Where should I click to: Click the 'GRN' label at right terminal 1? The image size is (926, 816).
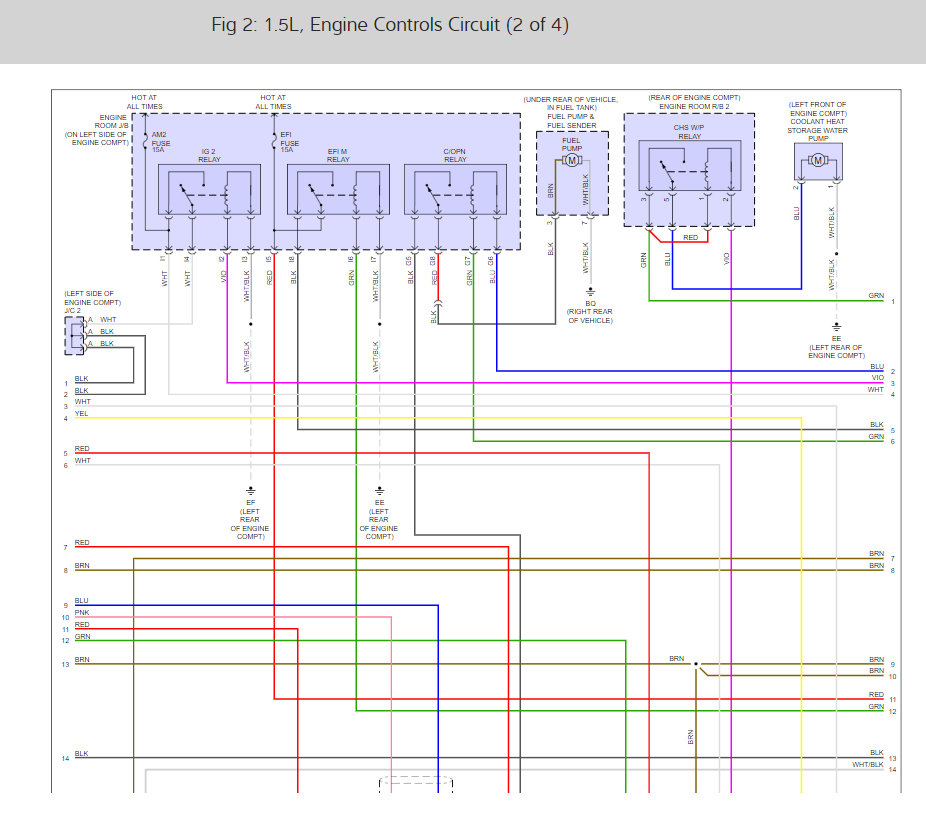click(x=876, y=295)
